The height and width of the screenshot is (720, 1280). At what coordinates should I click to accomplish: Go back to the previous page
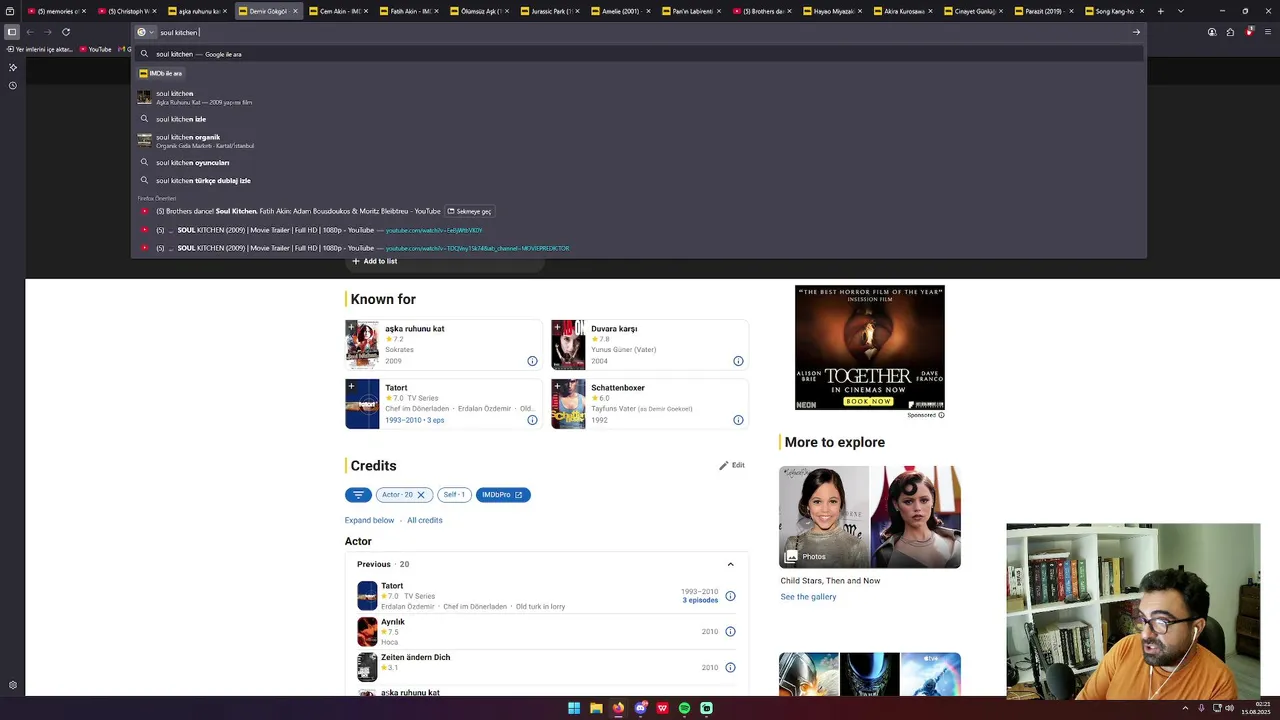tap(30, 32)
